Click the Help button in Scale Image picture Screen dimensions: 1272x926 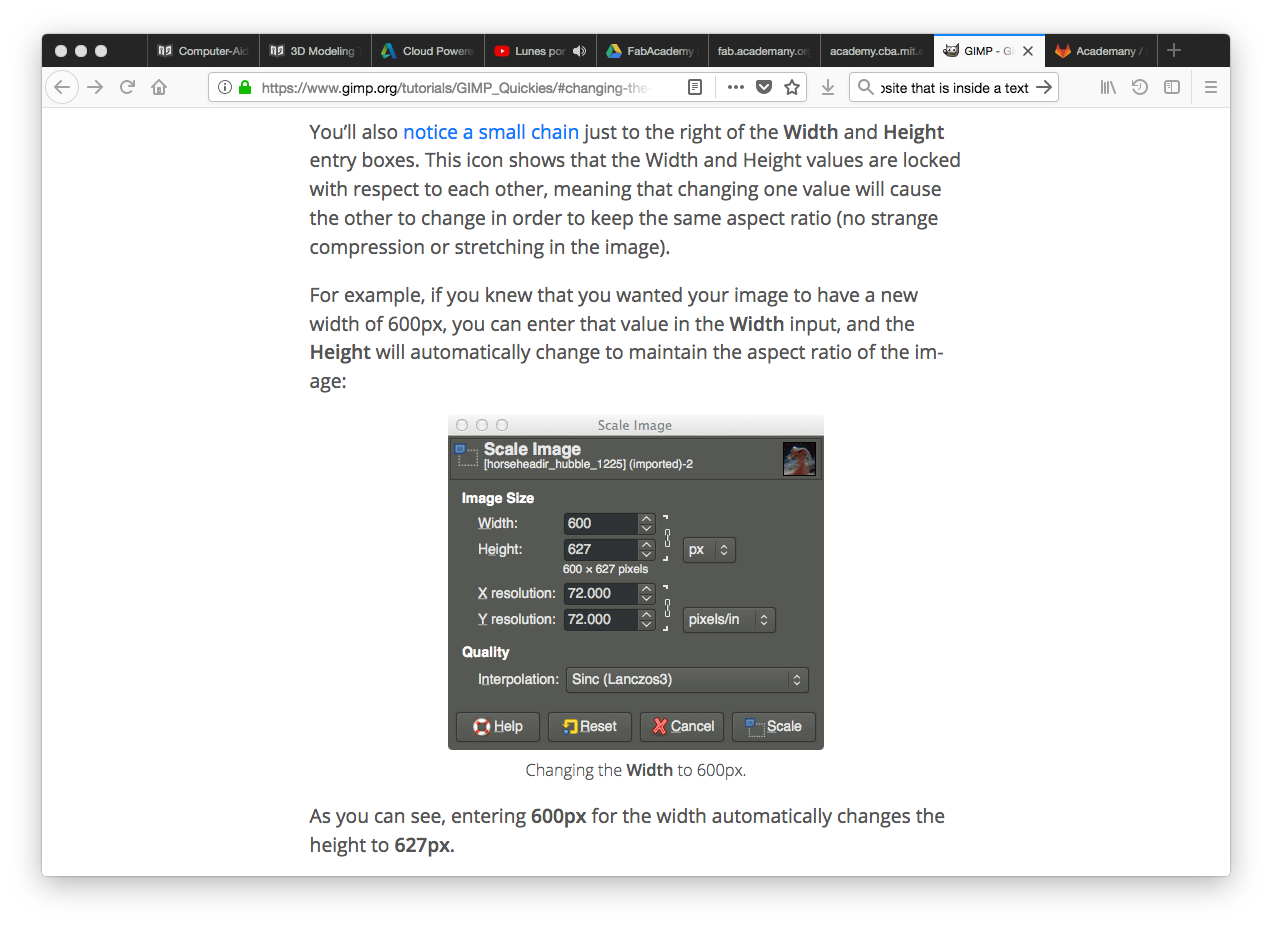click(x=498, y=726)
